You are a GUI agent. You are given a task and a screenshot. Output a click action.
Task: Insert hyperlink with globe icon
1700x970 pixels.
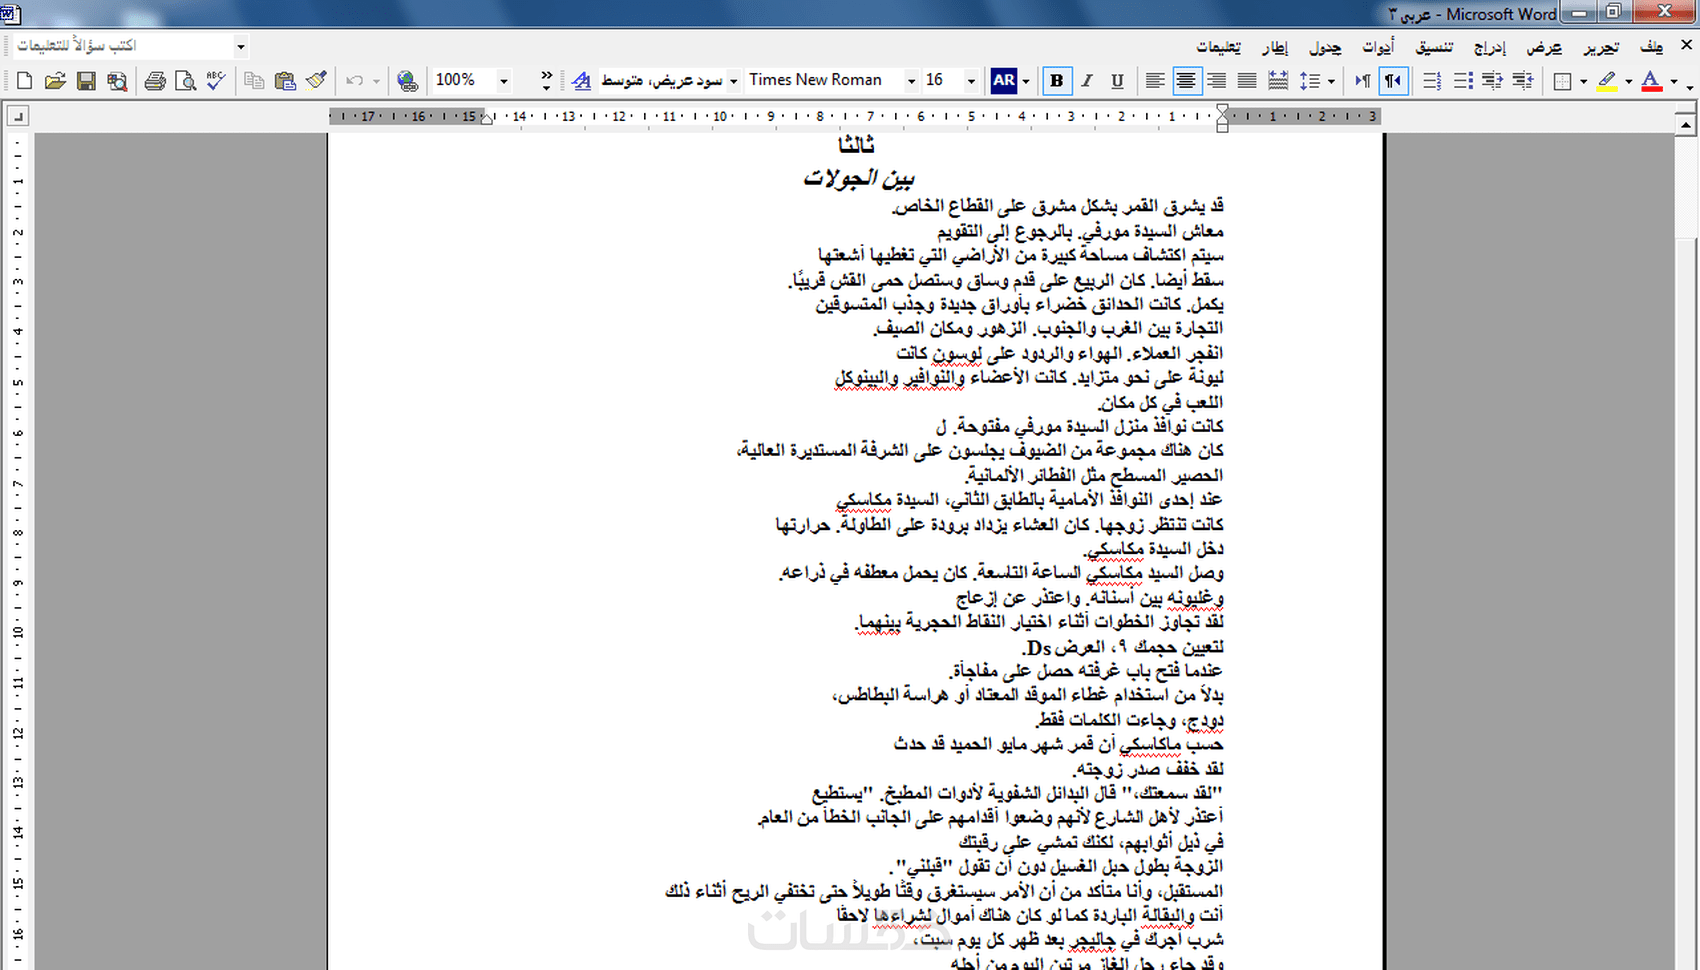(407, 81)
